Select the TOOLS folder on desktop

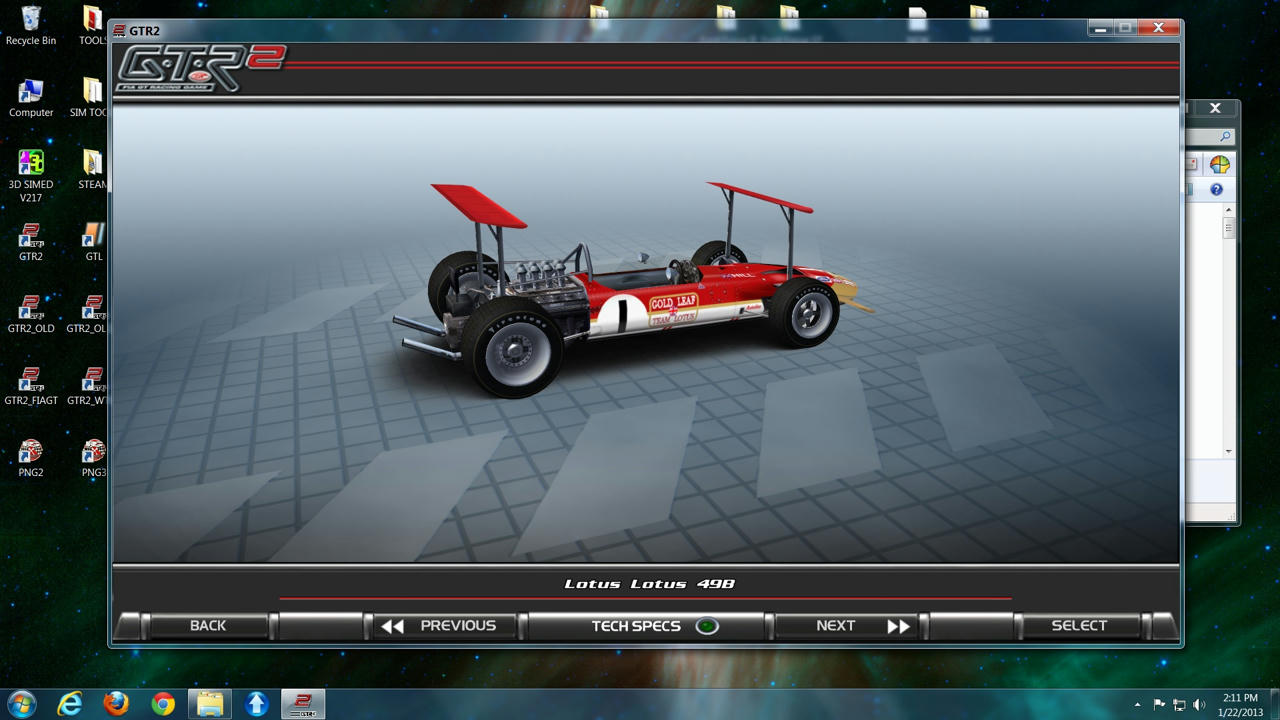pyautogui.click(x=92, y=26)
